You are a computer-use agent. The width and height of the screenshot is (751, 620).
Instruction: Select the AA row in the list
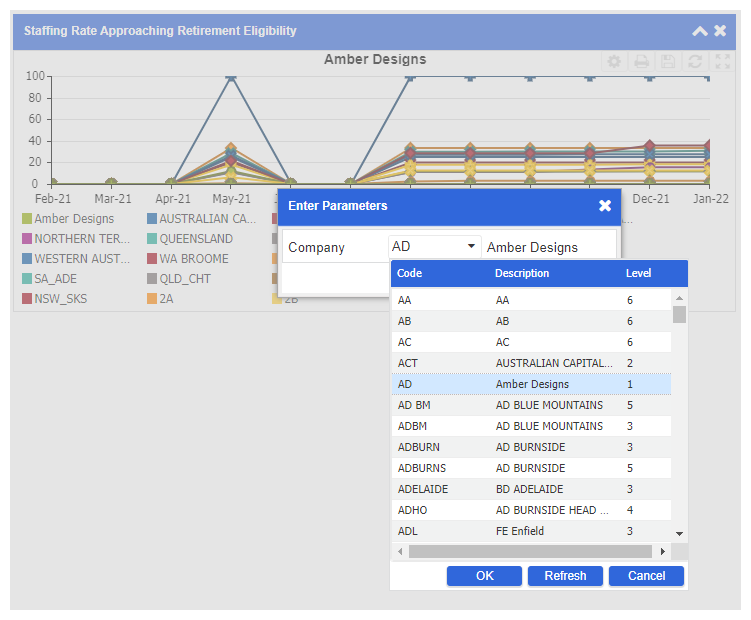(531, 300)
